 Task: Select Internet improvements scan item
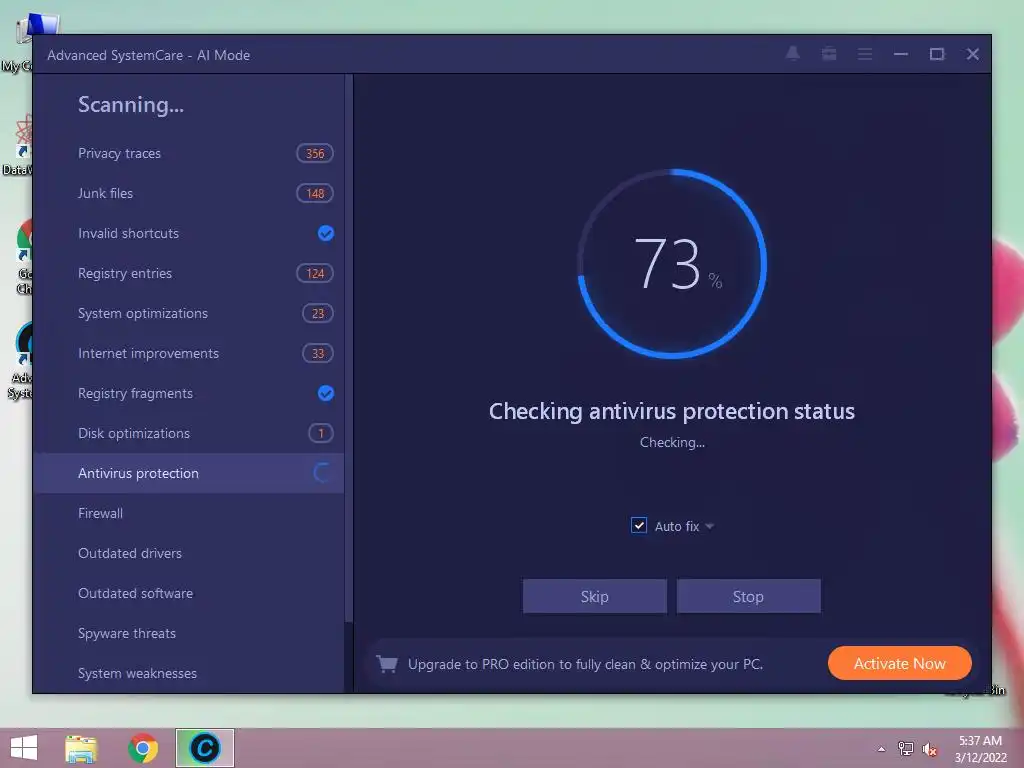click(189, 353)
